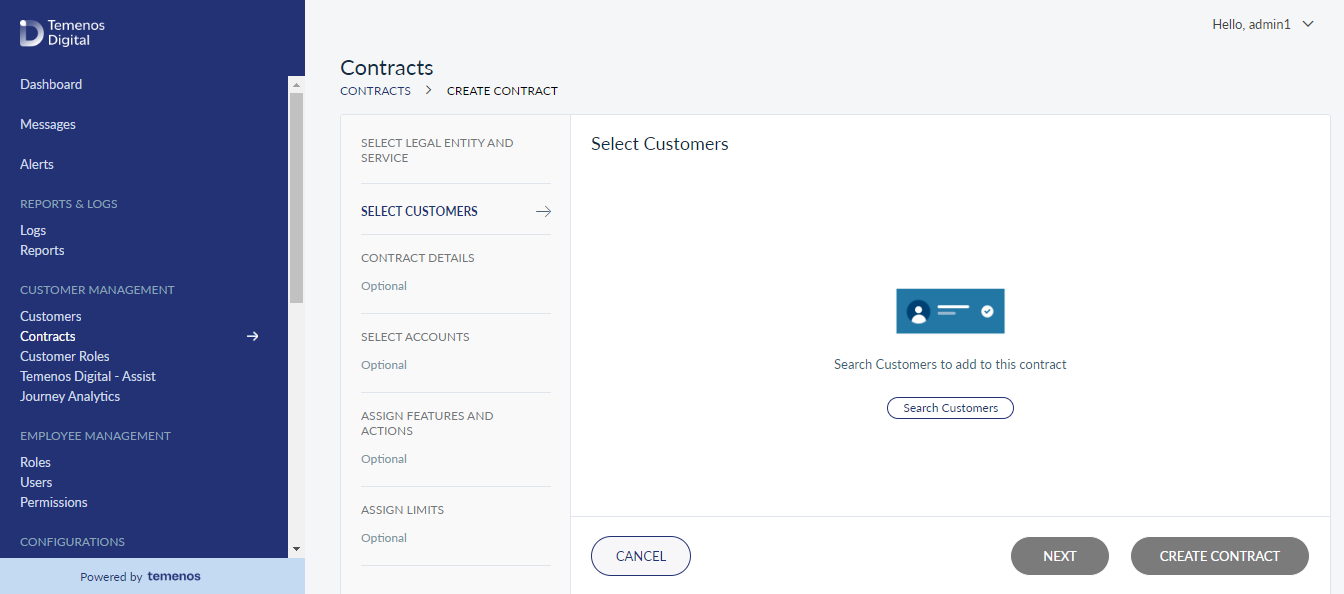Click the breadcrumb chevron separator
The height and width of the screenshot is (594, 1344).
point(428,90)
